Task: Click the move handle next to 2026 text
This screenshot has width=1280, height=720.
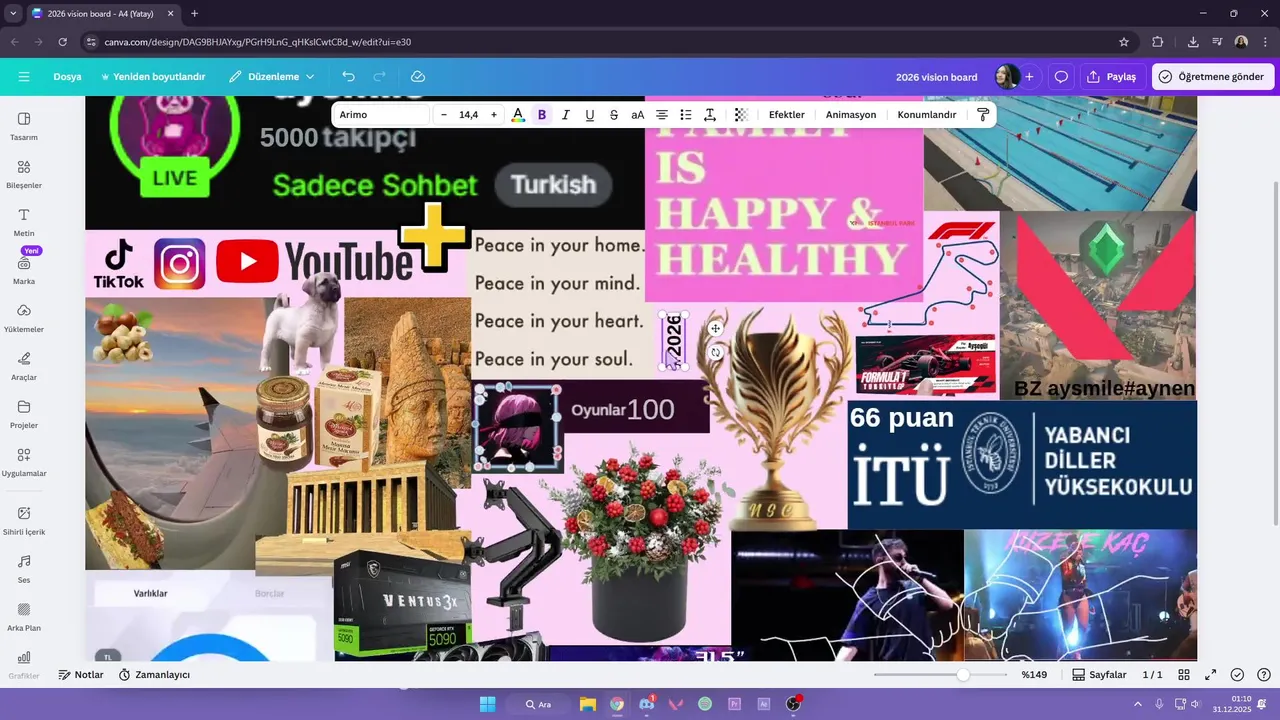Action: point(715,328)
